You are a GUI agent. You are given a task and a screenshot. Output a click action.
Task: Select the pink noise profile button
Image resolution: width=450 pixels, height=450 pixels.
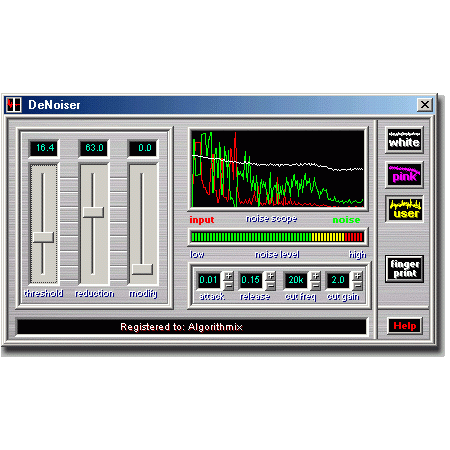404,175
